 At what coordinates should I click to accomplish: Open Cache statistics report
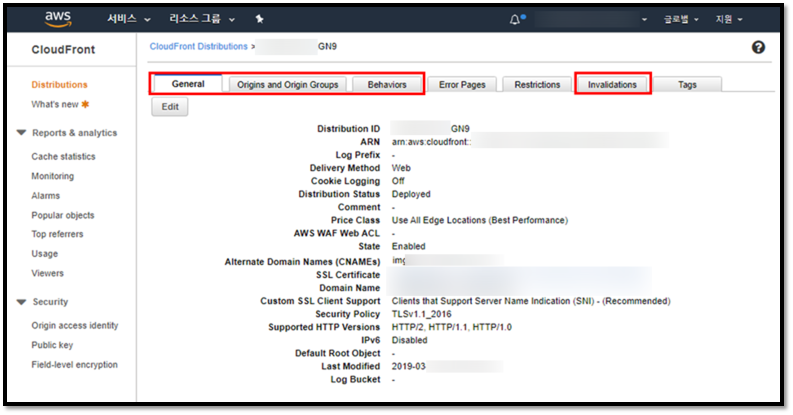point(63,156)
